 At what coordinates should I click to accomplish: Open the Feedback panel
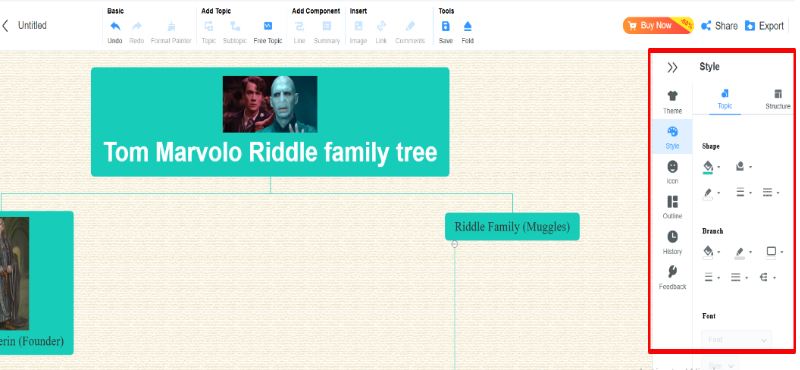(672, 278)
